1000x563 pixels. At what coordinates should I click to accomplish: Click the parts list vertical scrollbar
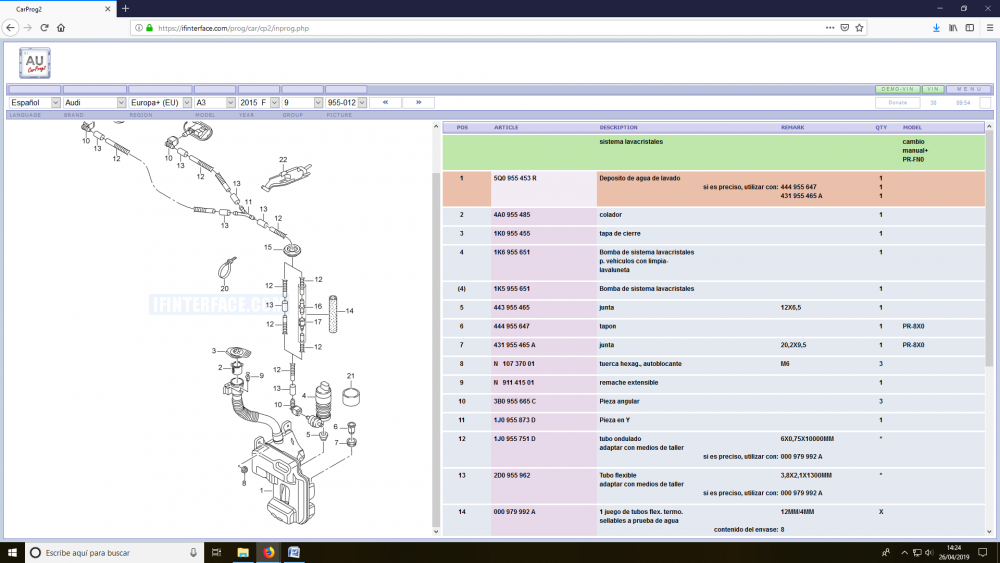[x=989, y=329]
